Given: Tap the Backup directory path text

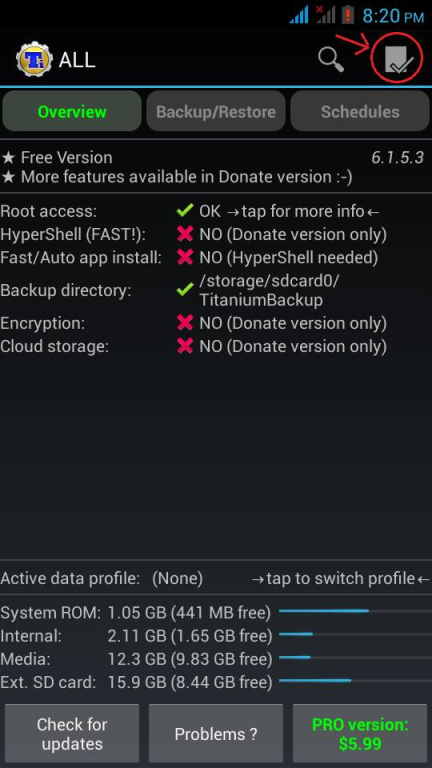Looking at the screenshot, I should point(269,290).
